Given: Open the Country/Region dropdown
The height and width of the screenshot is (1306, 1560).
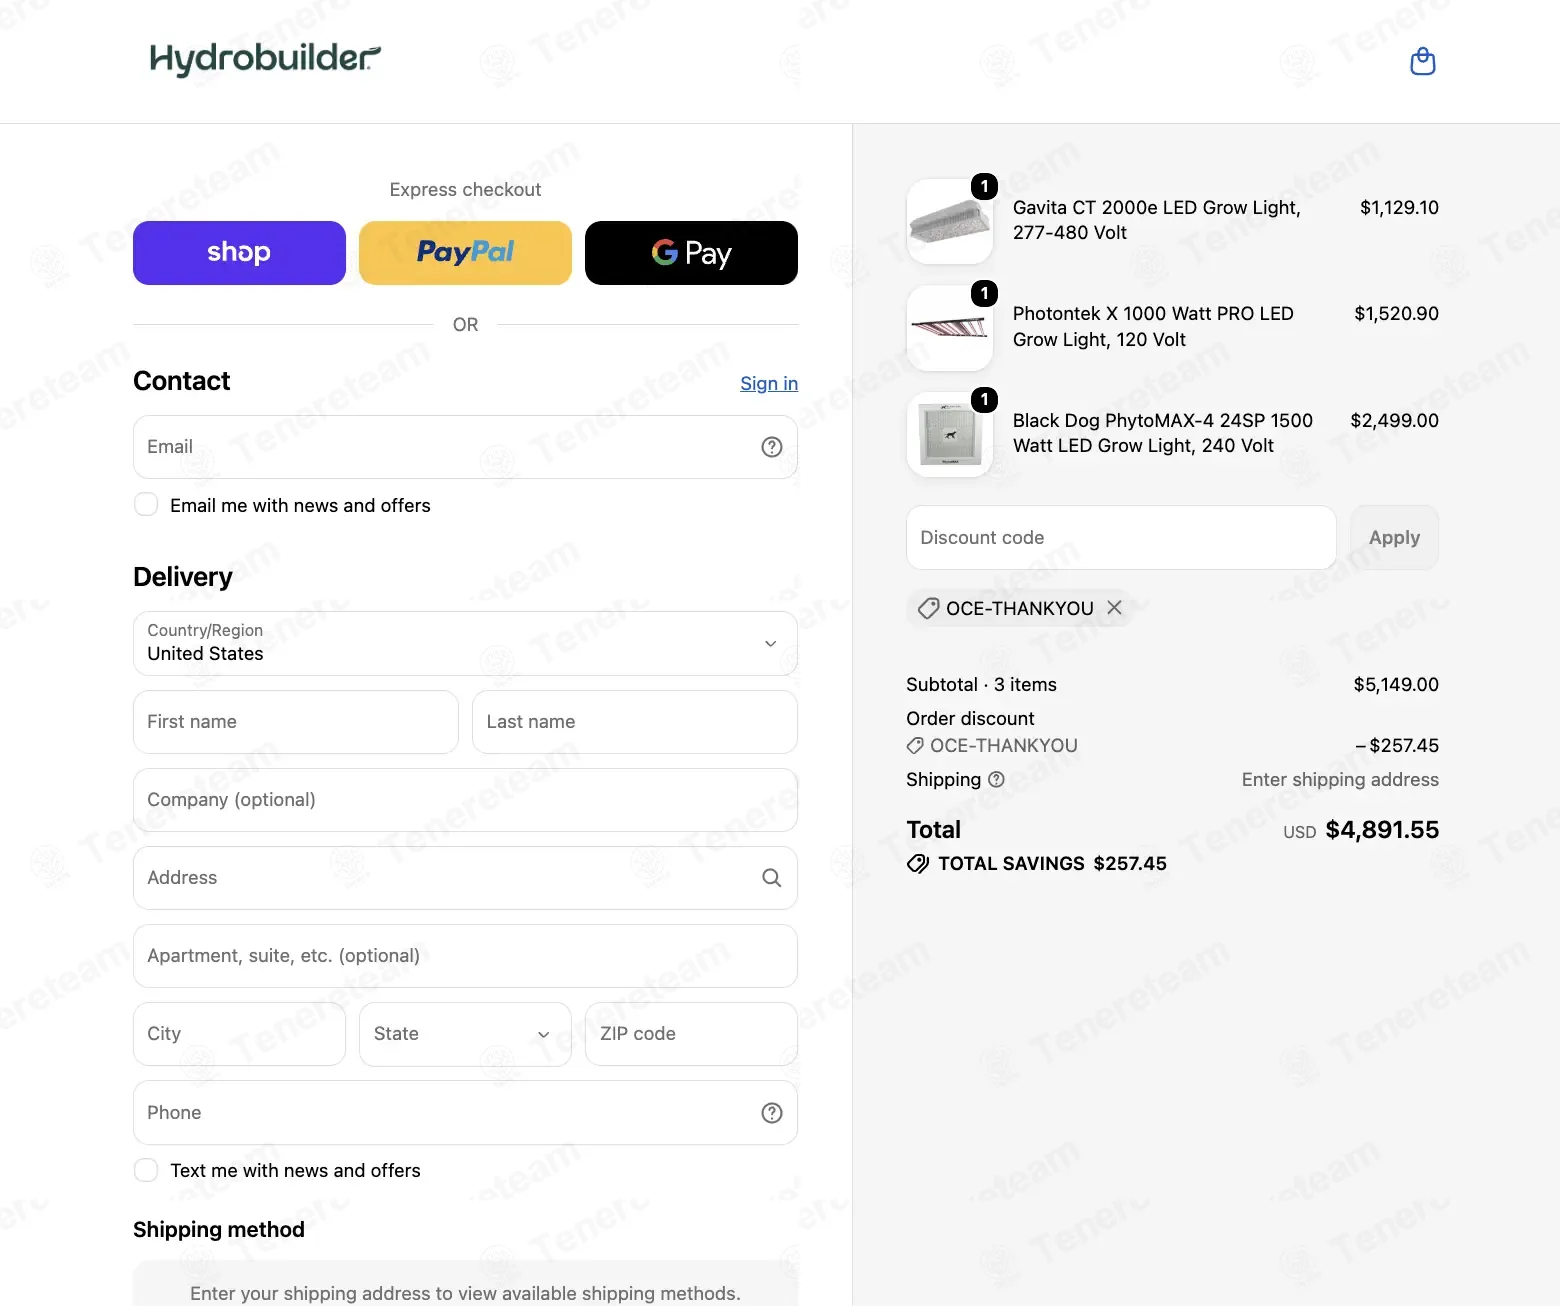Looking at the screenshot, I should coord(465,644).
